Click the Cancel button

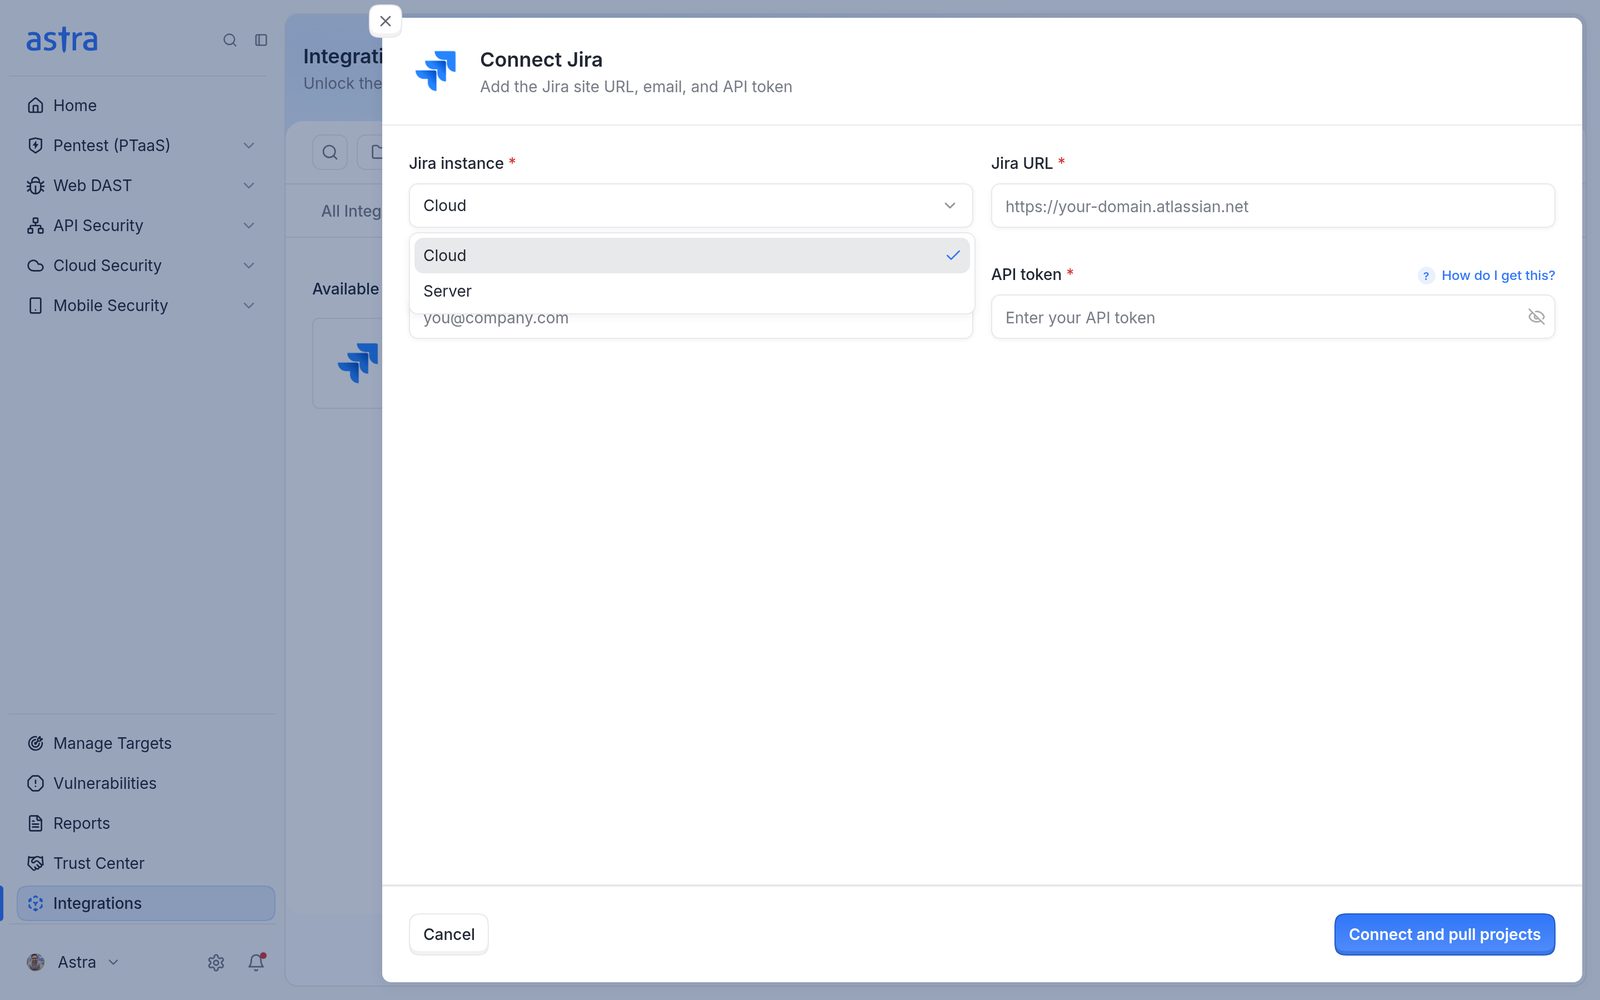[449, 934]
